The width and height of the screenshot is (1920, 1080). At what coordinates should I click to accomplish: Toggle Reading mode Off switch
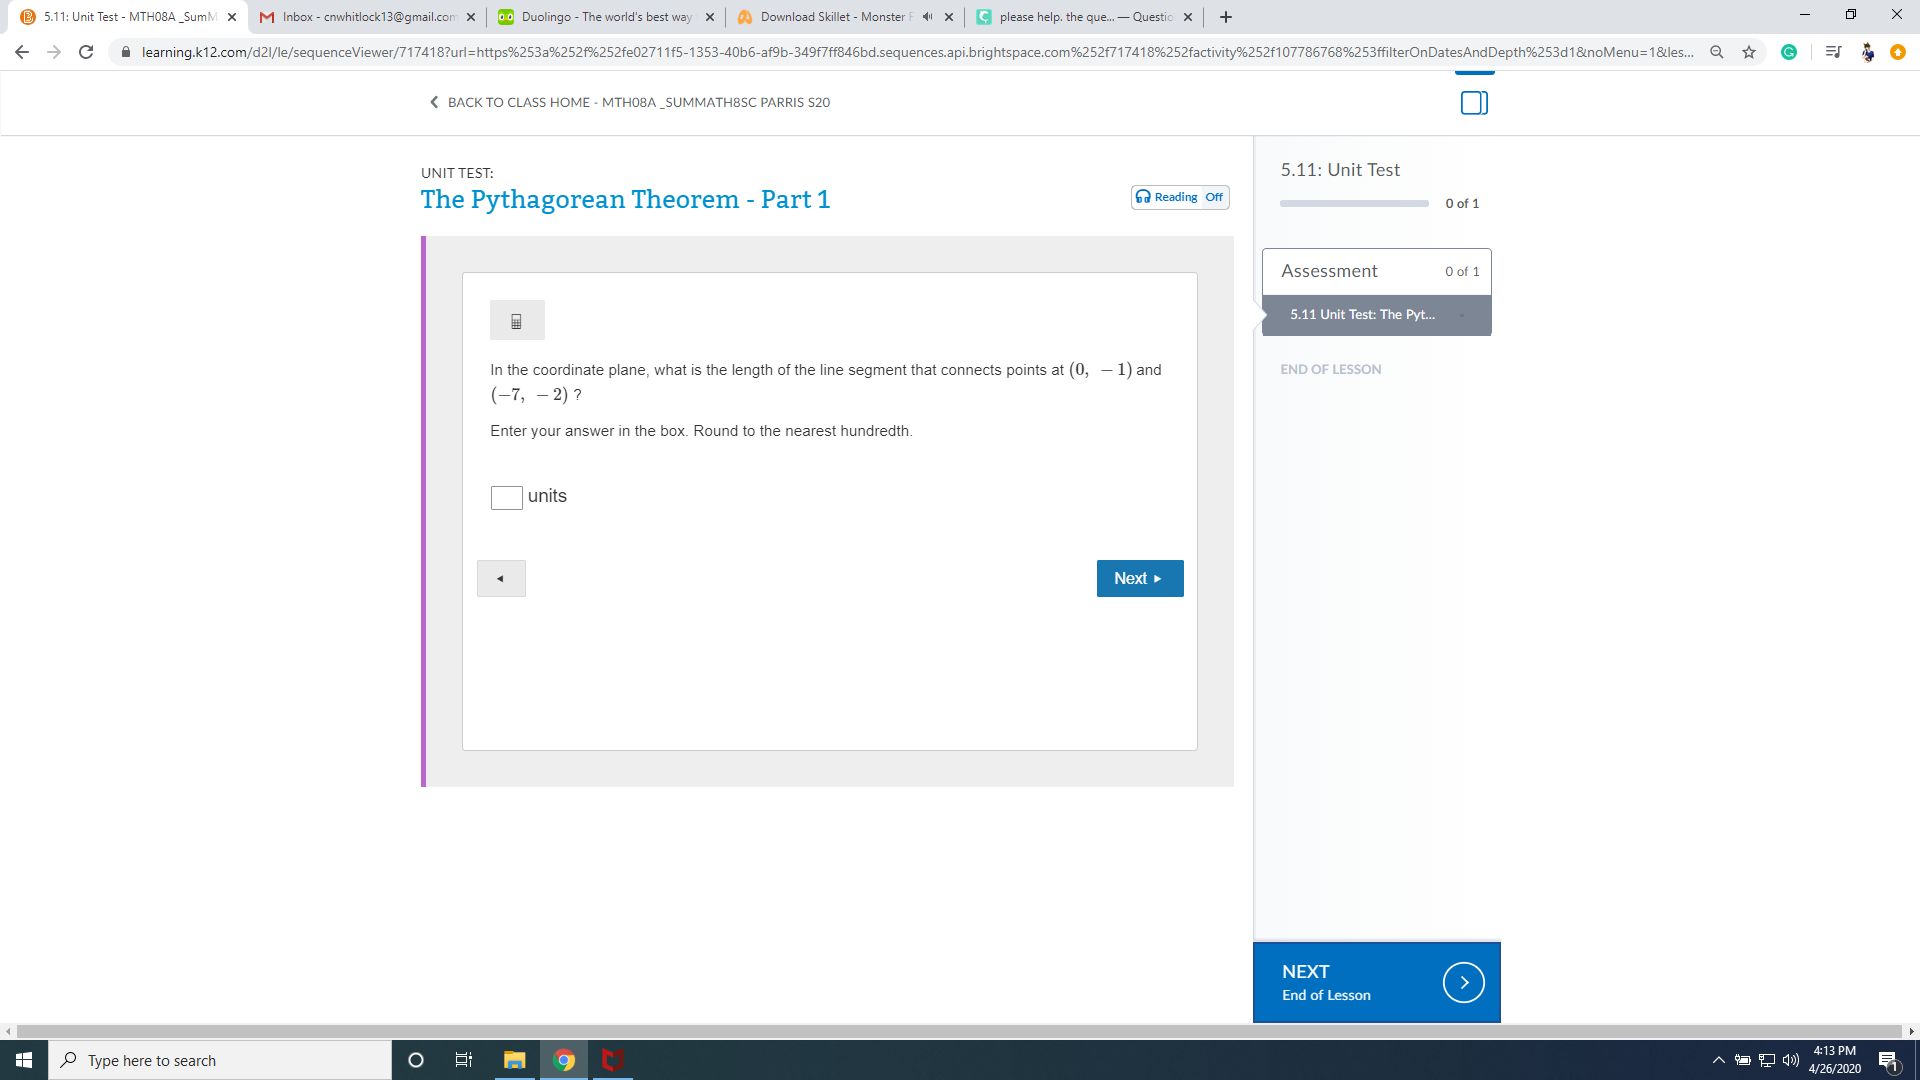[x=1180, y=197]
